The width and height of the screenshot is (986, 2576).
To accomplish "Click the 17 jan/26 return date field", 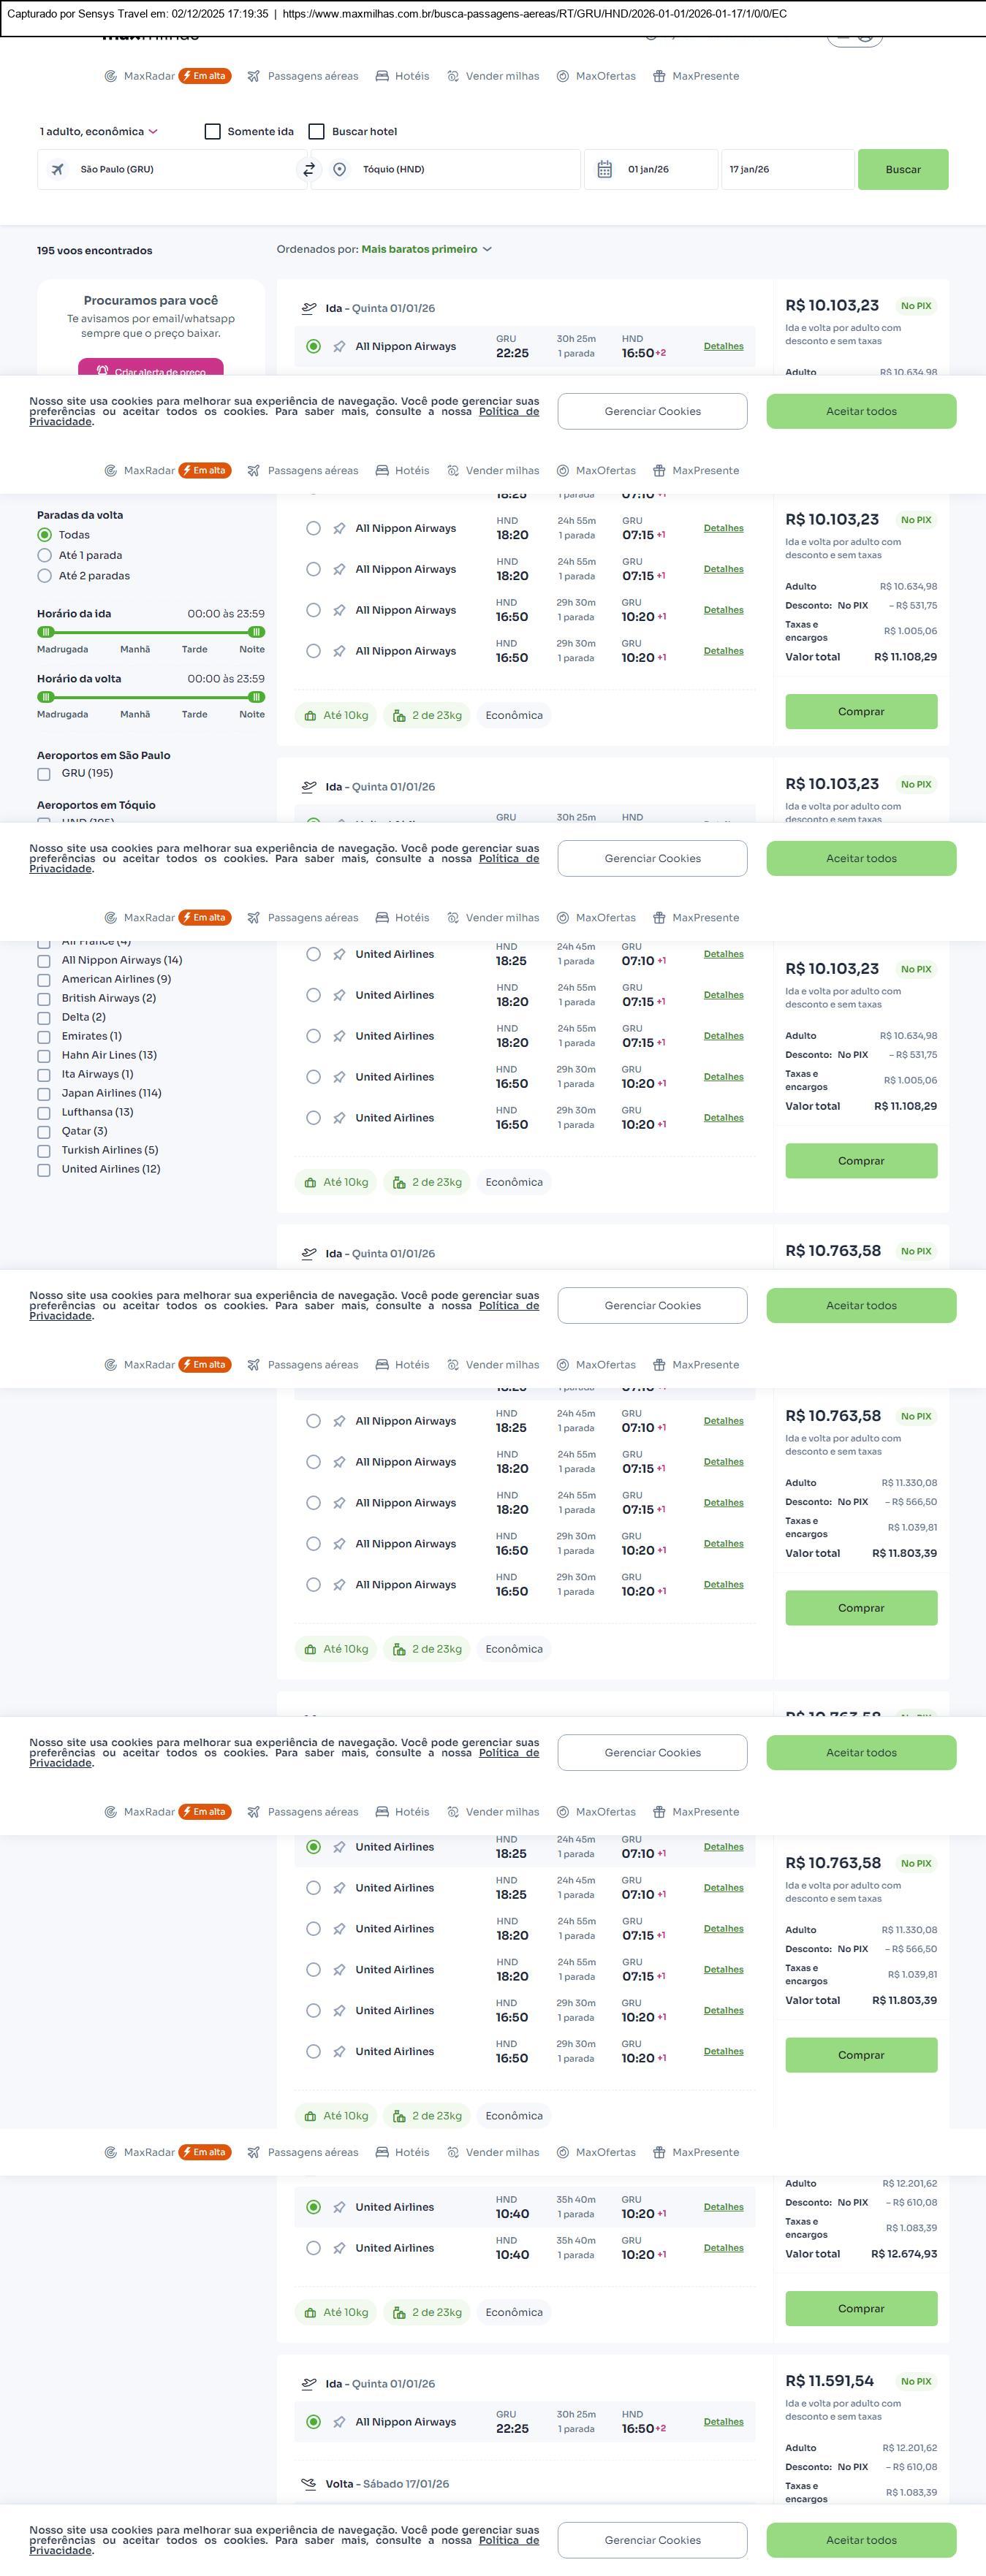I will pyautogui.click(x=787, y=170).
